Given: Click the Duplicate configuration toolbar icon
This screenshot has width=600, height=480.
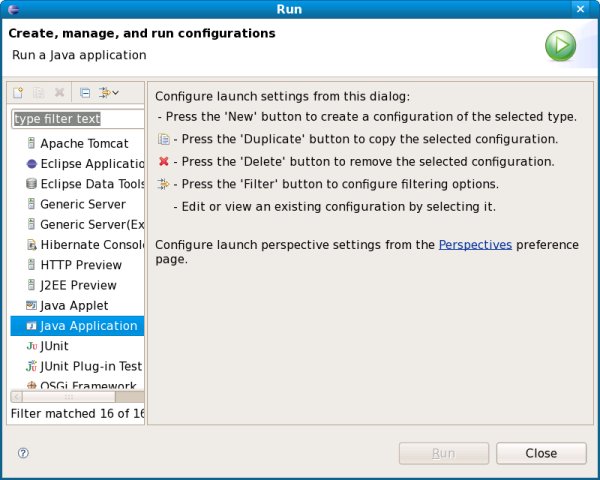Looking at the screenshot, I should tap(39, 93).
